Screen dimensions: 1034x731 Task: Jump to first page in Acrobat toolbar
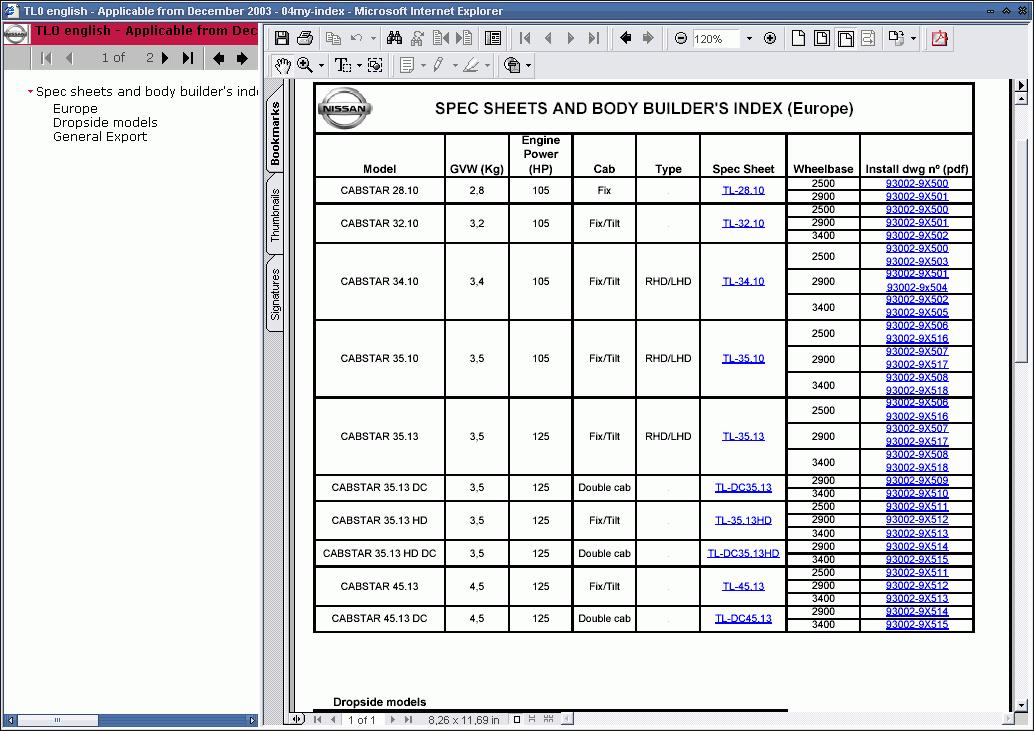pos(525,38)
